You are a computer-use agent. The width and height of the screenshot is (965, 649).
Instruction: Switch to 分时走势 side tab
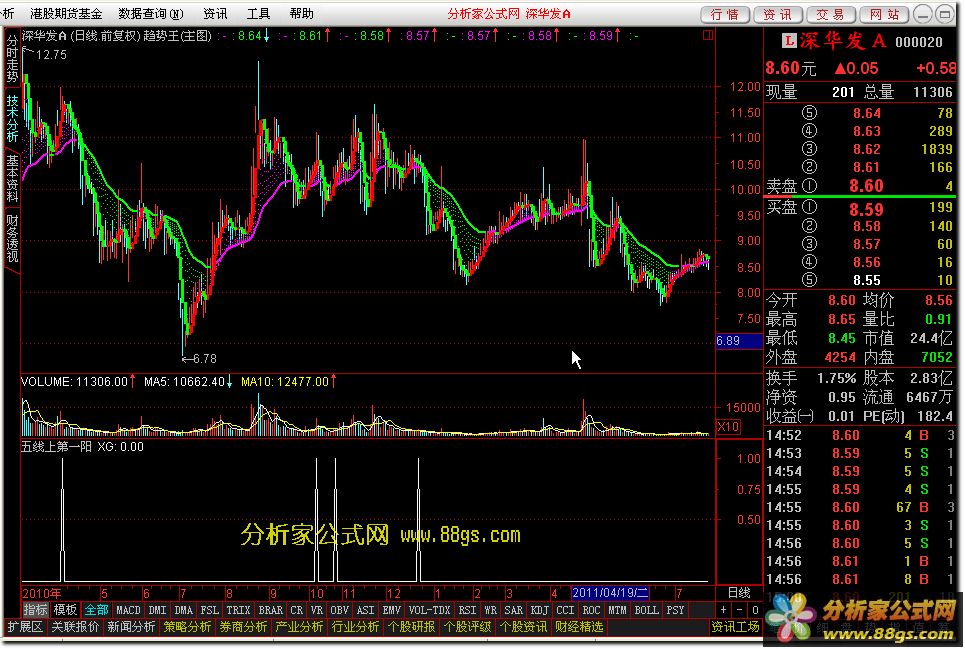pyautogui.click(x=12, y=59)
